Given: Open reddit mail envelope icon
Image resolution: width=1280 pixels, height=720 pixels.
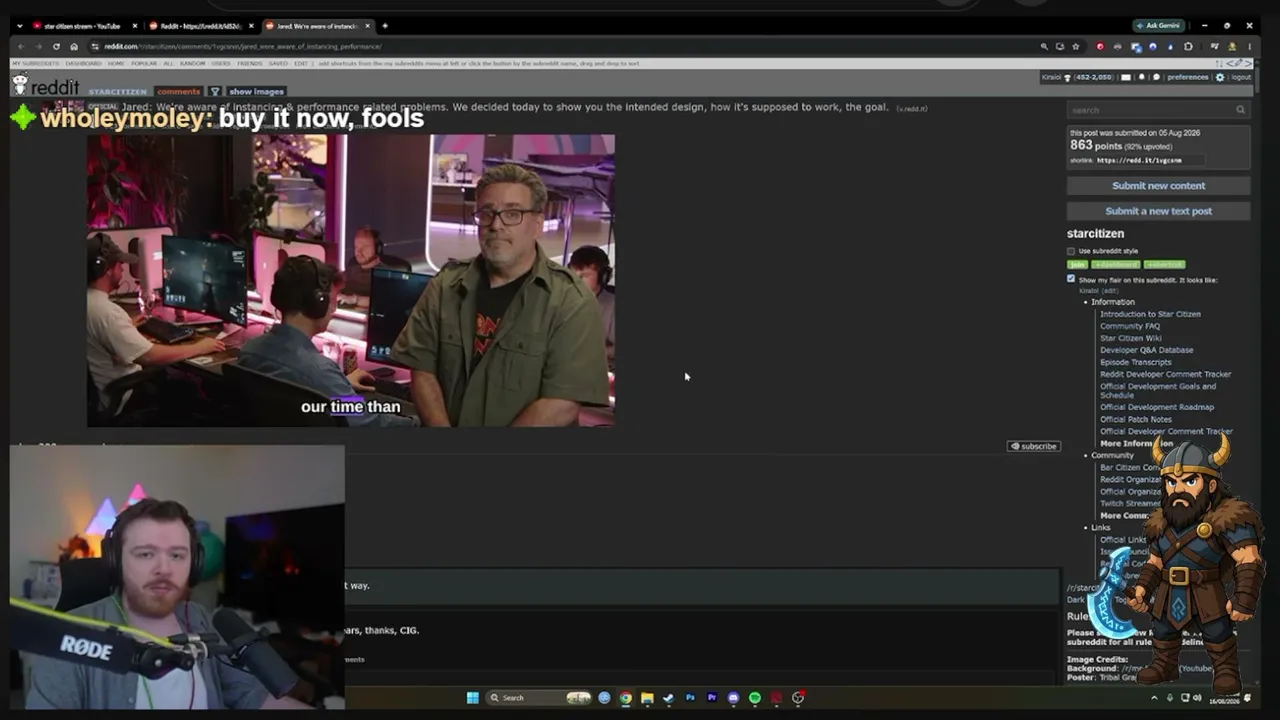Looking at the screenshot, I should pos(1126,77).
